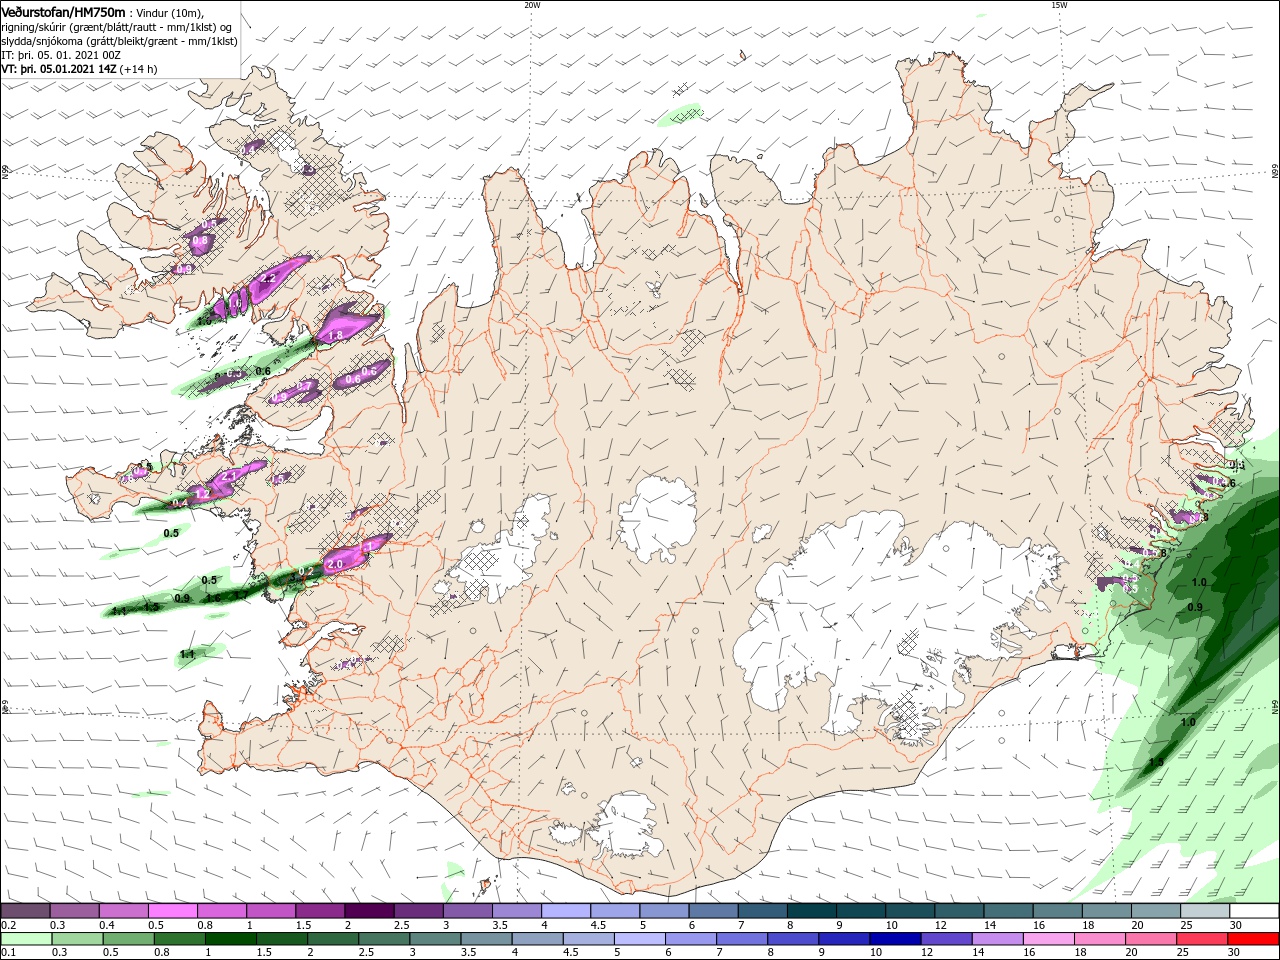Choose the light pink legend swatch labeled 16
Viewport: 1280px width, 960px height.
coord(1048,939)
